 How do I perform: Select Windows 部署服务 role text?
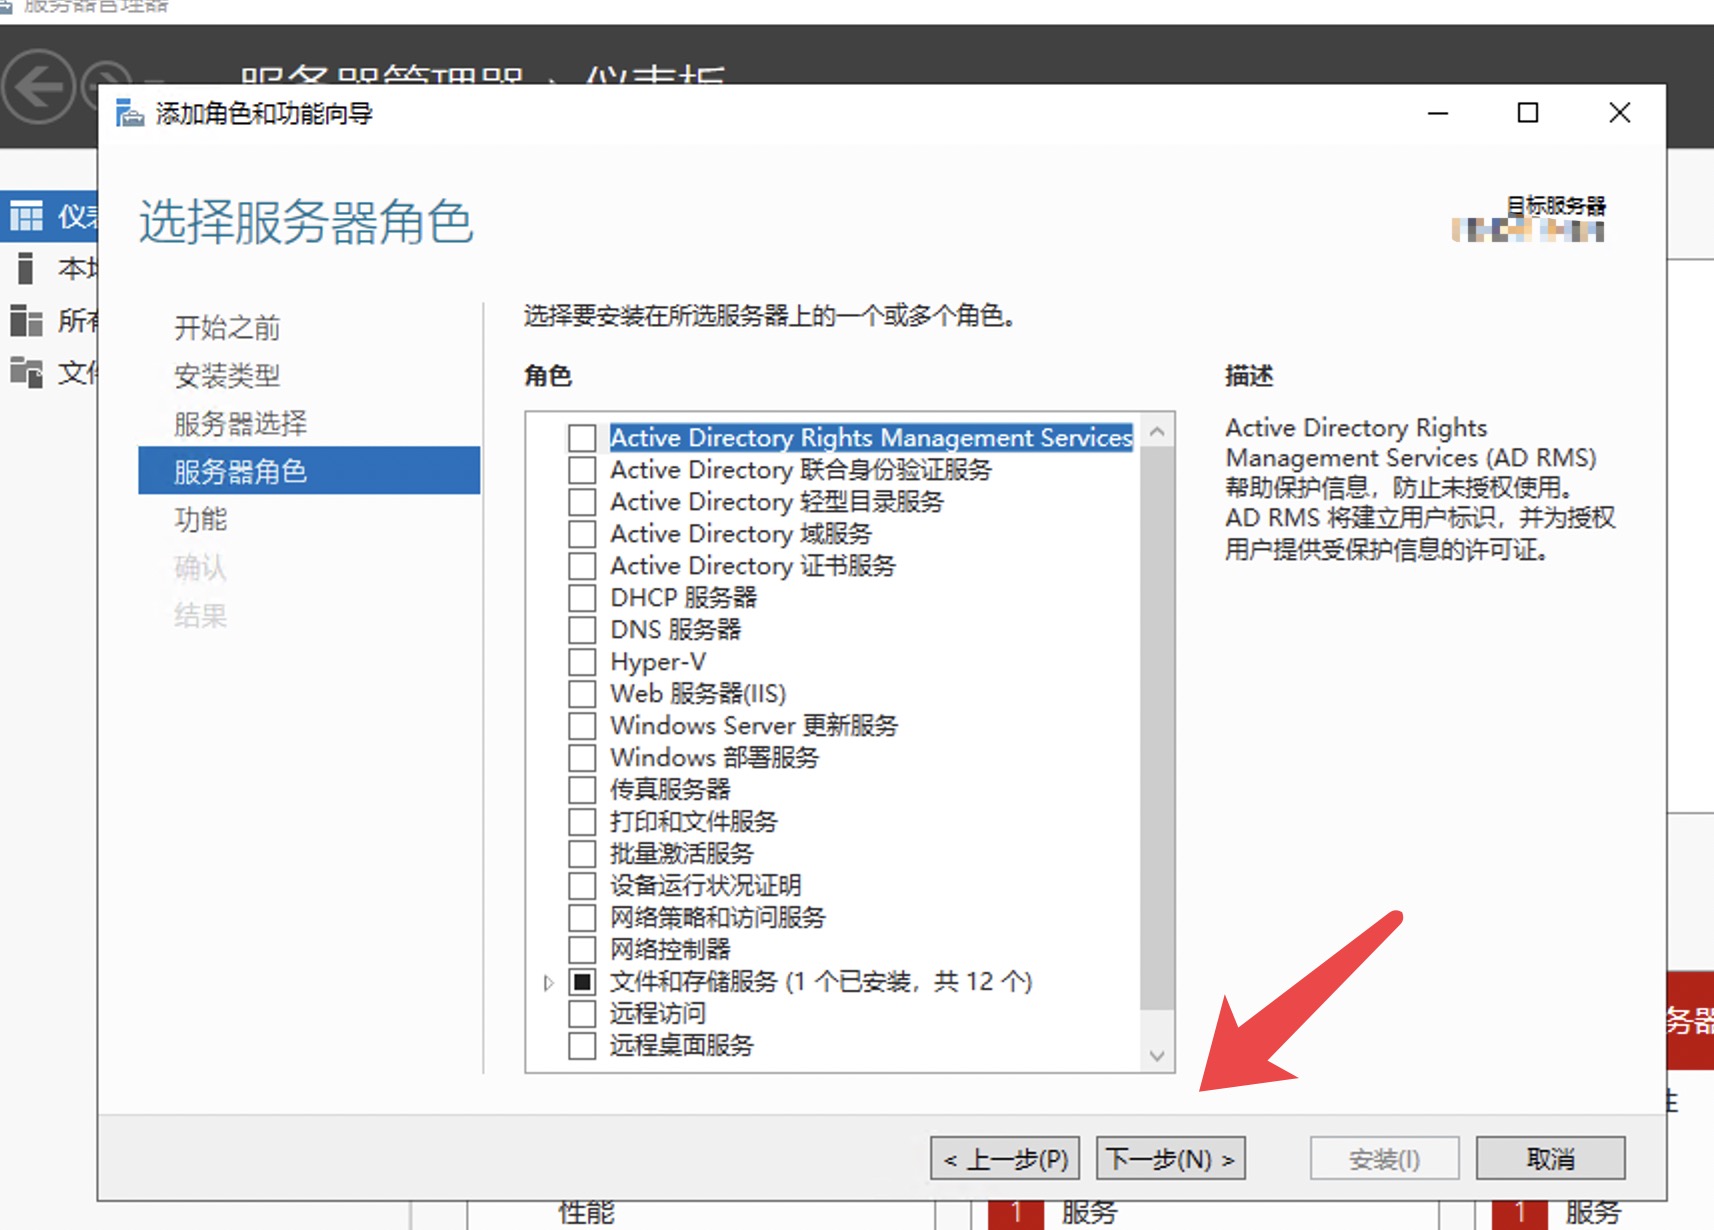[714, 758]
